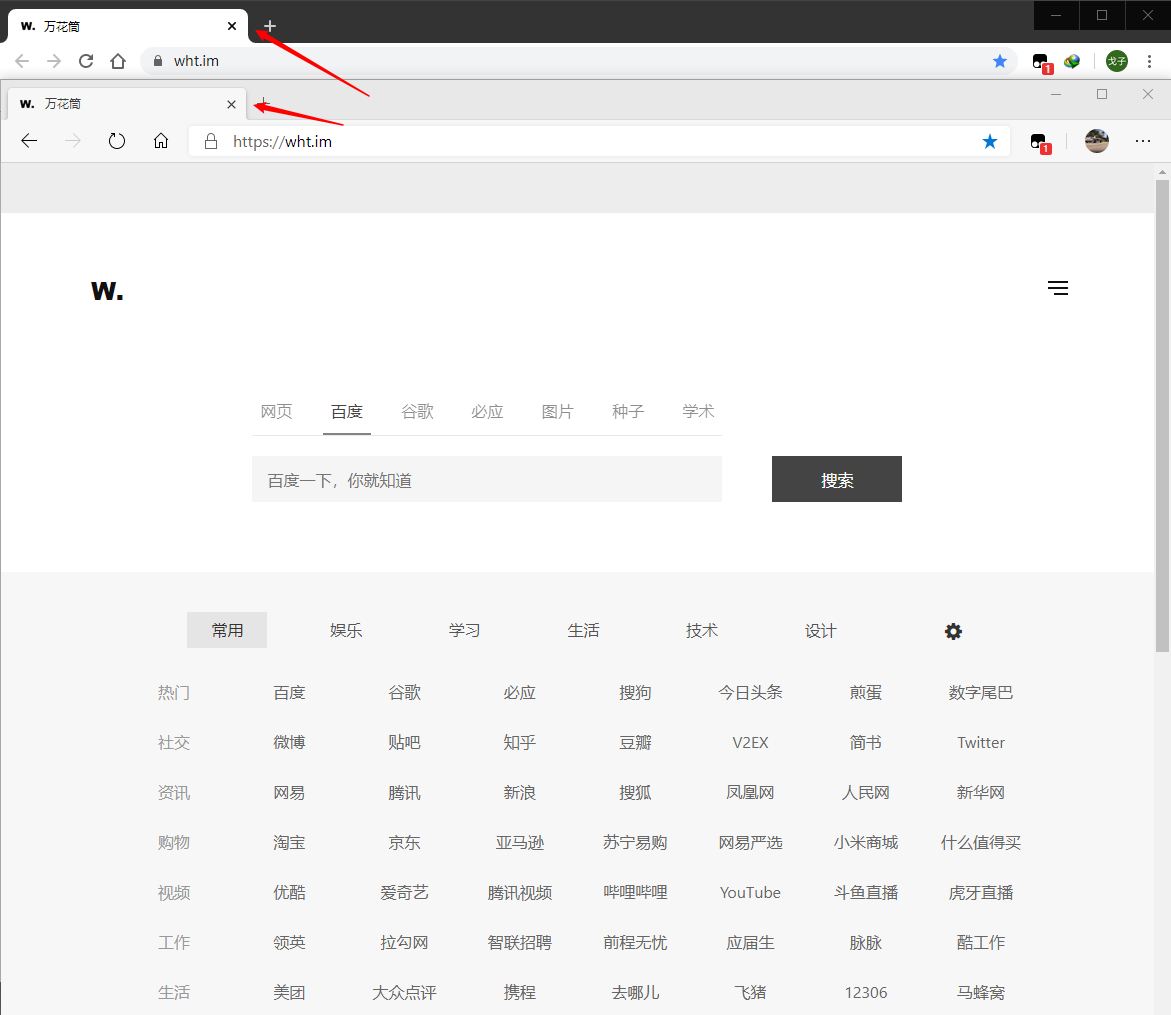Viewport: 1171px width, 1015px height.
Task: Switch to the 谷歌 search tab
Action: (417, 412)
